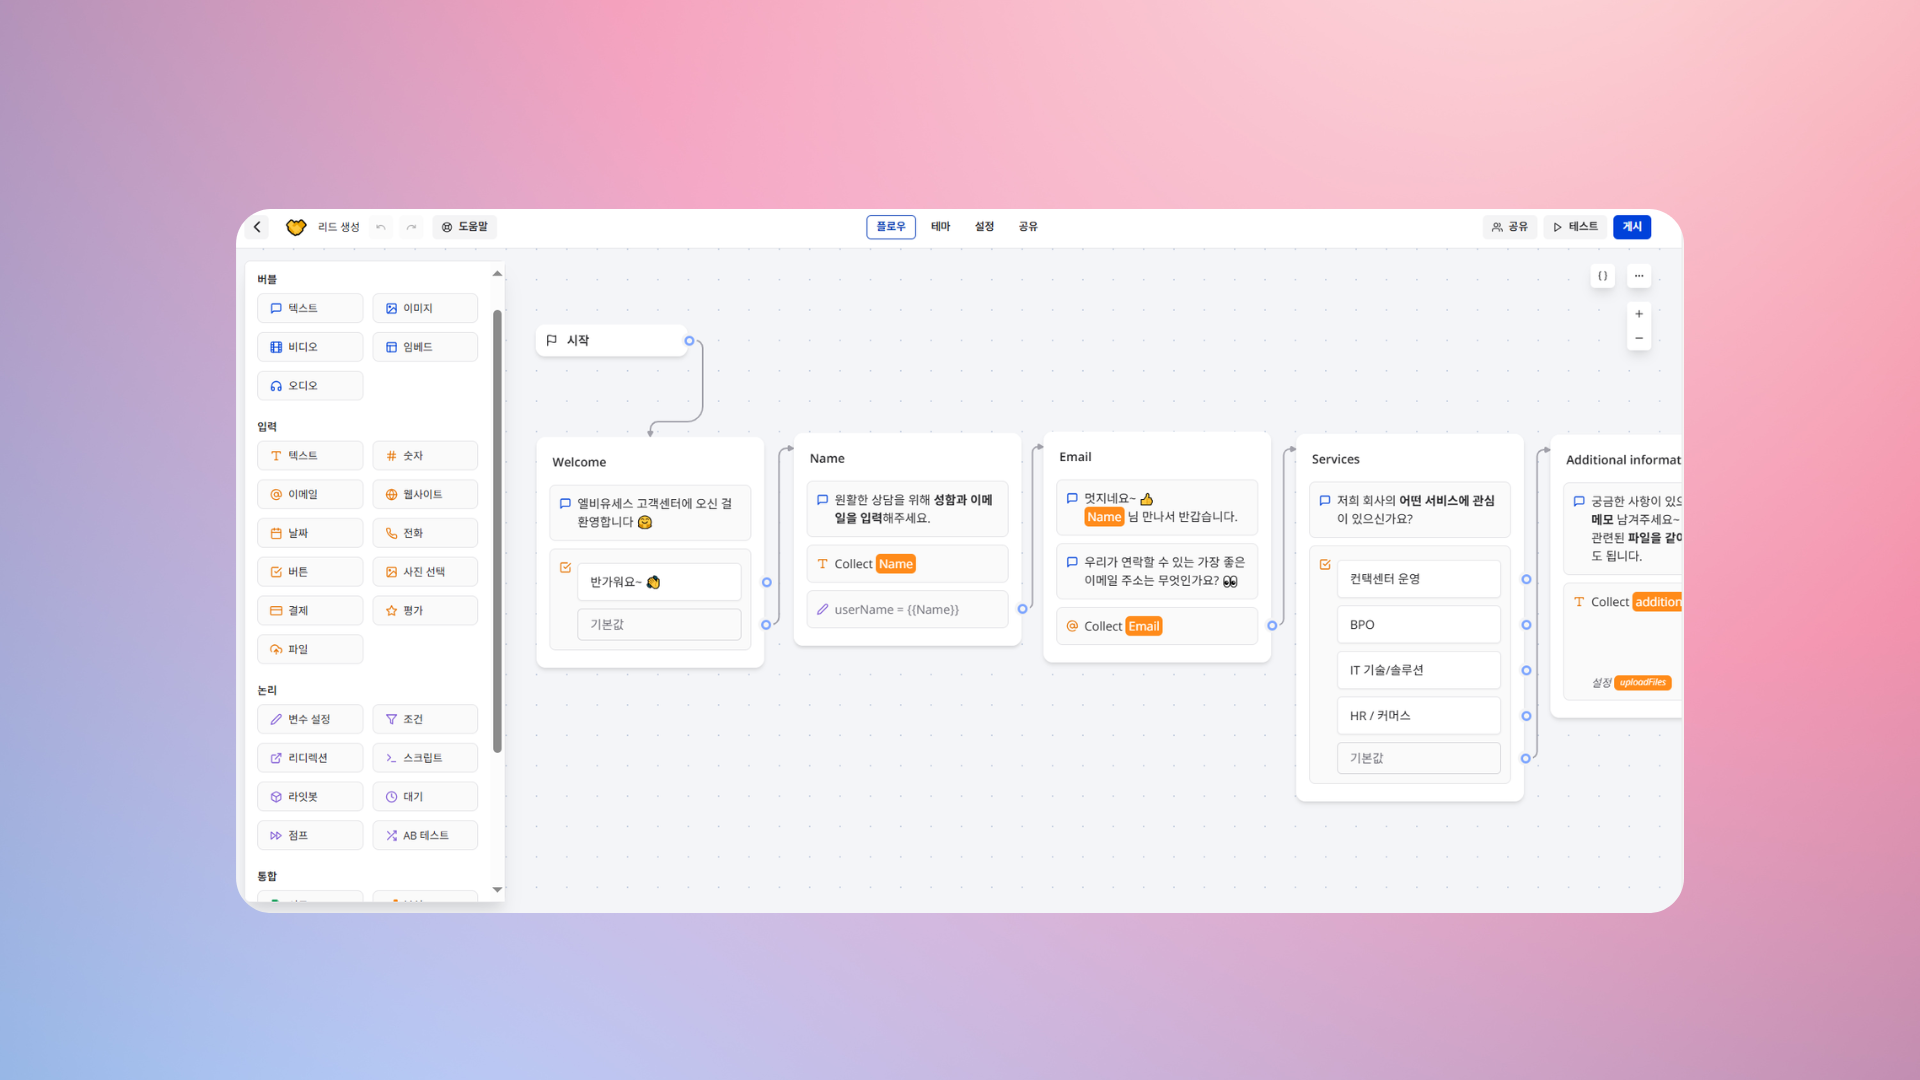Select the AB 테스트 logic block
Screen dimensions: 1920x1080
coord(425,836)
